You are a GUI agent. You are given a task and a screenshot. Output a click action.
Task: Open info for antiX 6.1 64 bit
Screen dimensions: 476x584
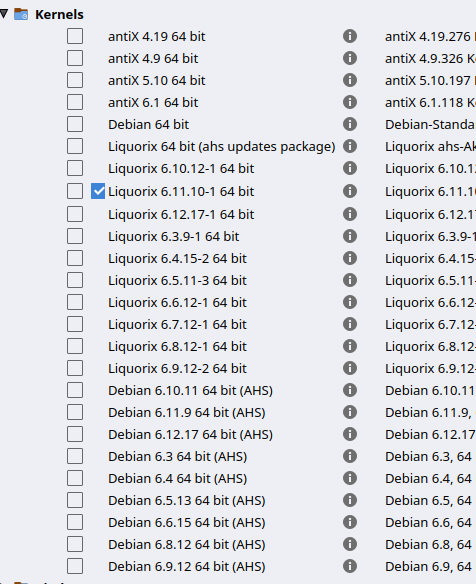[x=350, y=102]
